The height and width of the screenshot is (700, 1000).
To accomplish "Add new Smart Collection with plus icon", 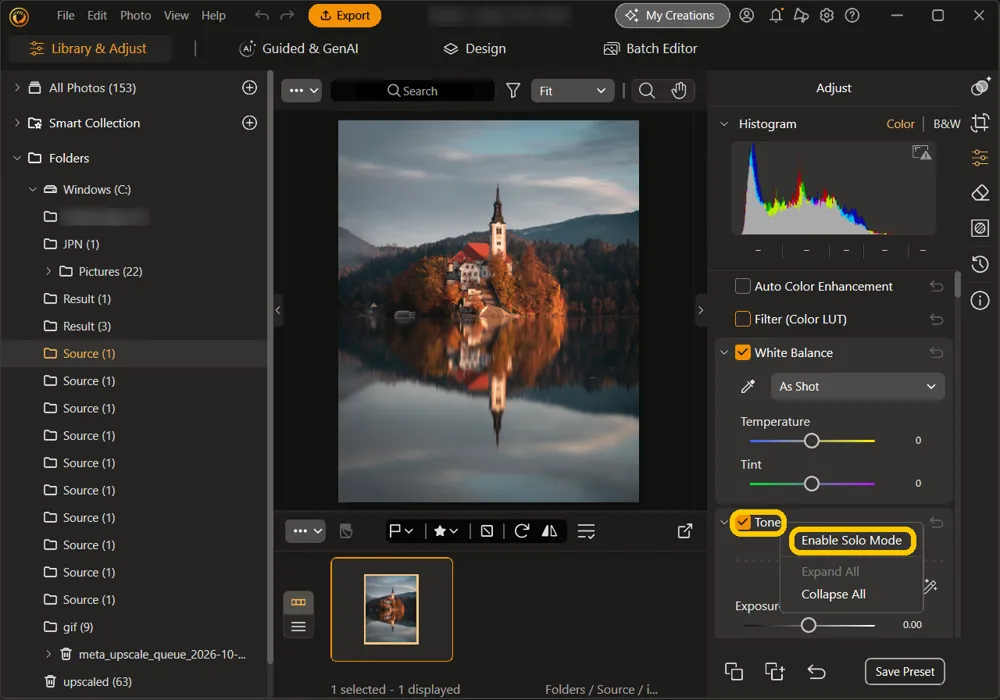I will (x=249, y=123).
